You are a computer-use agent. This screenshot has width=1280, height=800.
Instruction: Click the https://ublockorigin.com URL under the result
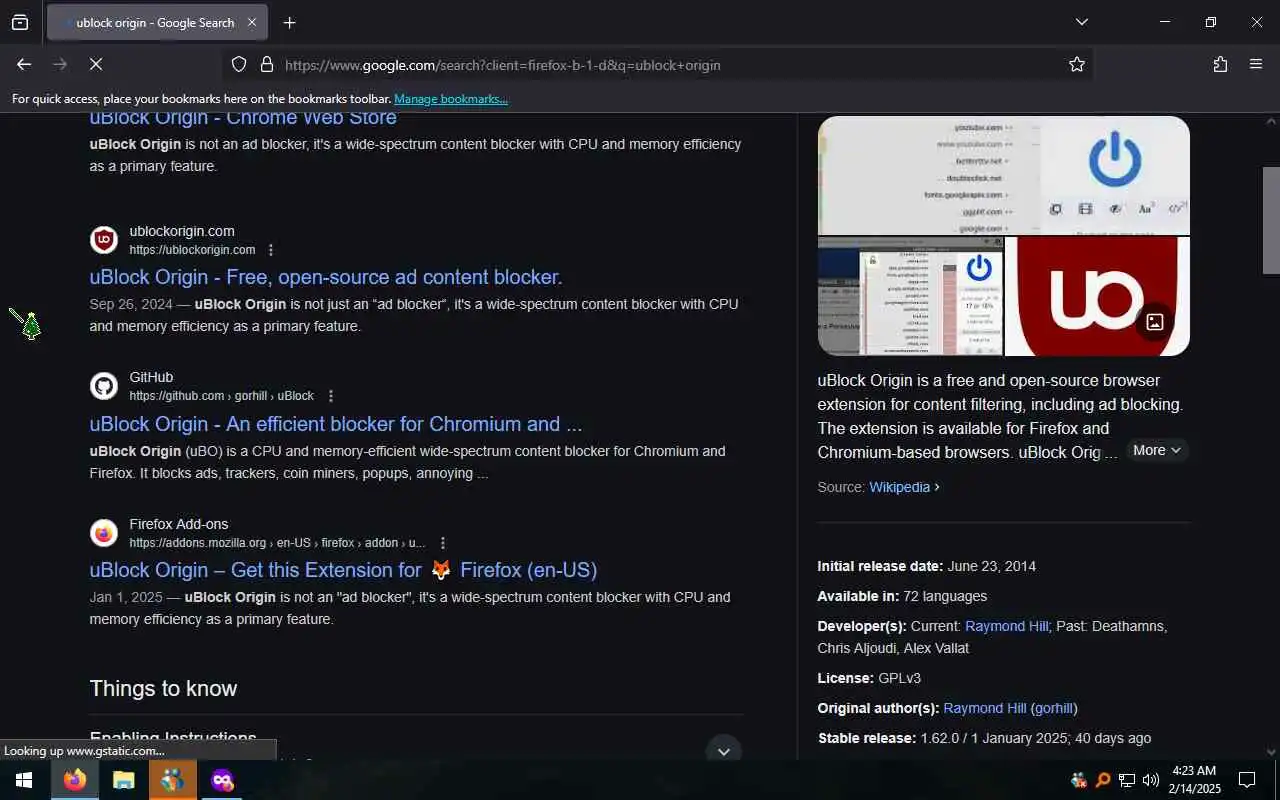click(x=192, y=250)
